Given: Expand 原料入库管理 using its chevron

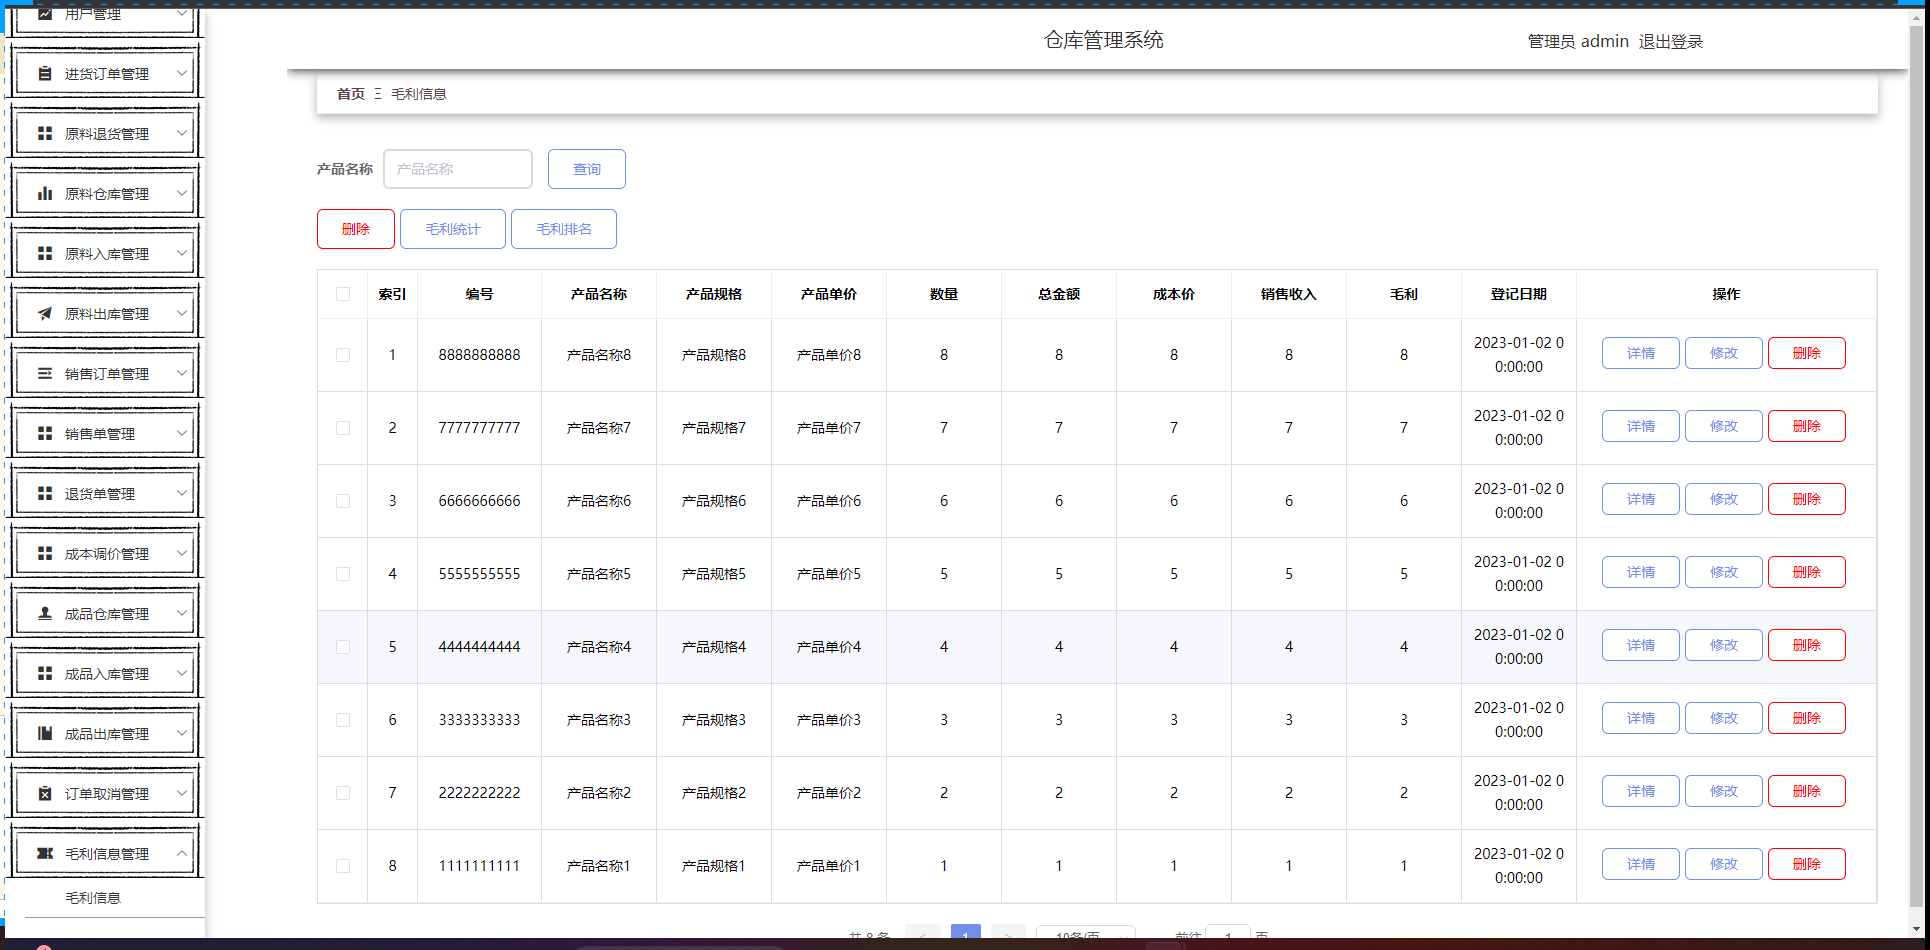Looking at the screenshot, I should (181, 253).
